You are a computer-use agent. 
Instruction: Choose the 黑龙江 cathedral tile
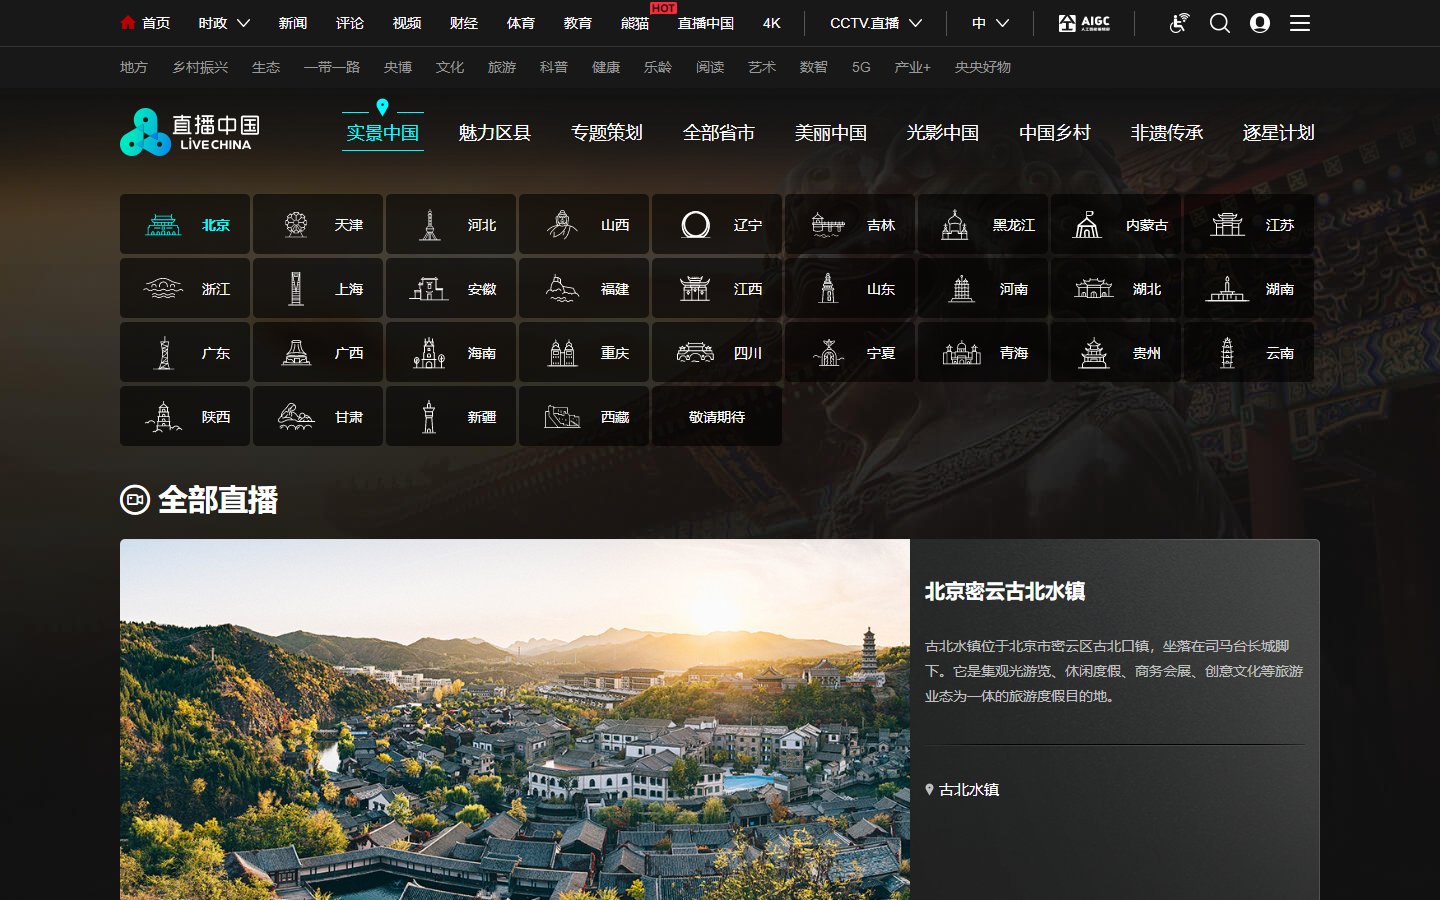983,224
